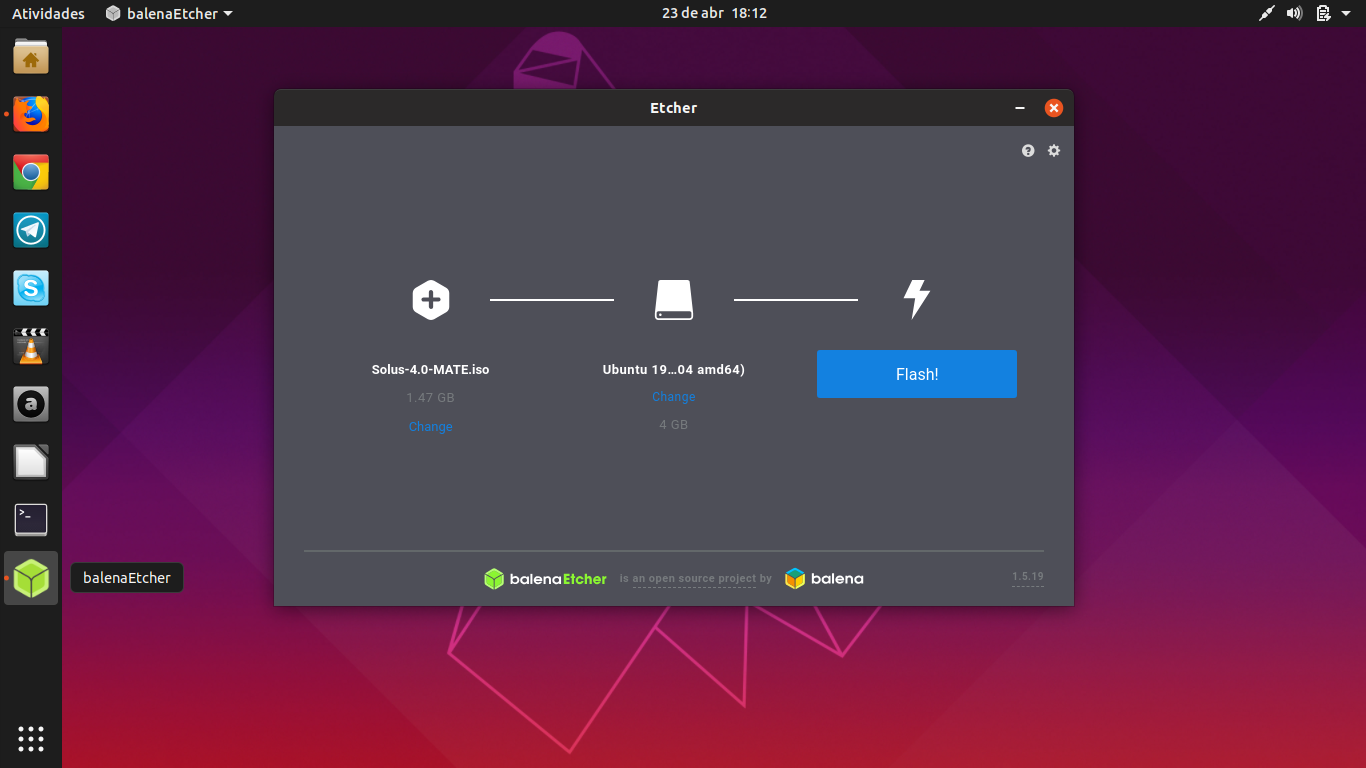The height and width of the screenshot is (768, 1366).
Task: Click the lightning bolt flash icon
Action: click(917, 299)
